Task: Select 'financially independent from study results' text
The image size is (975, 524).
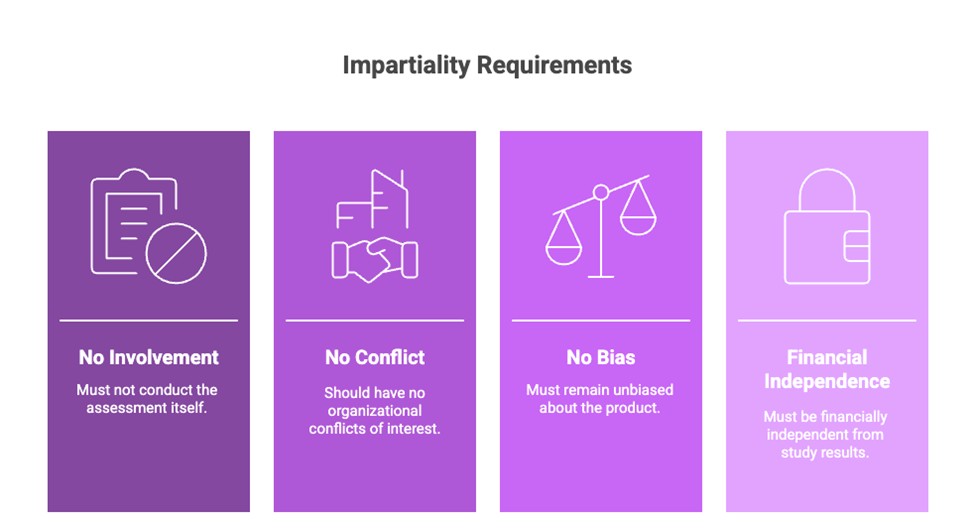Action: [827, 434]
